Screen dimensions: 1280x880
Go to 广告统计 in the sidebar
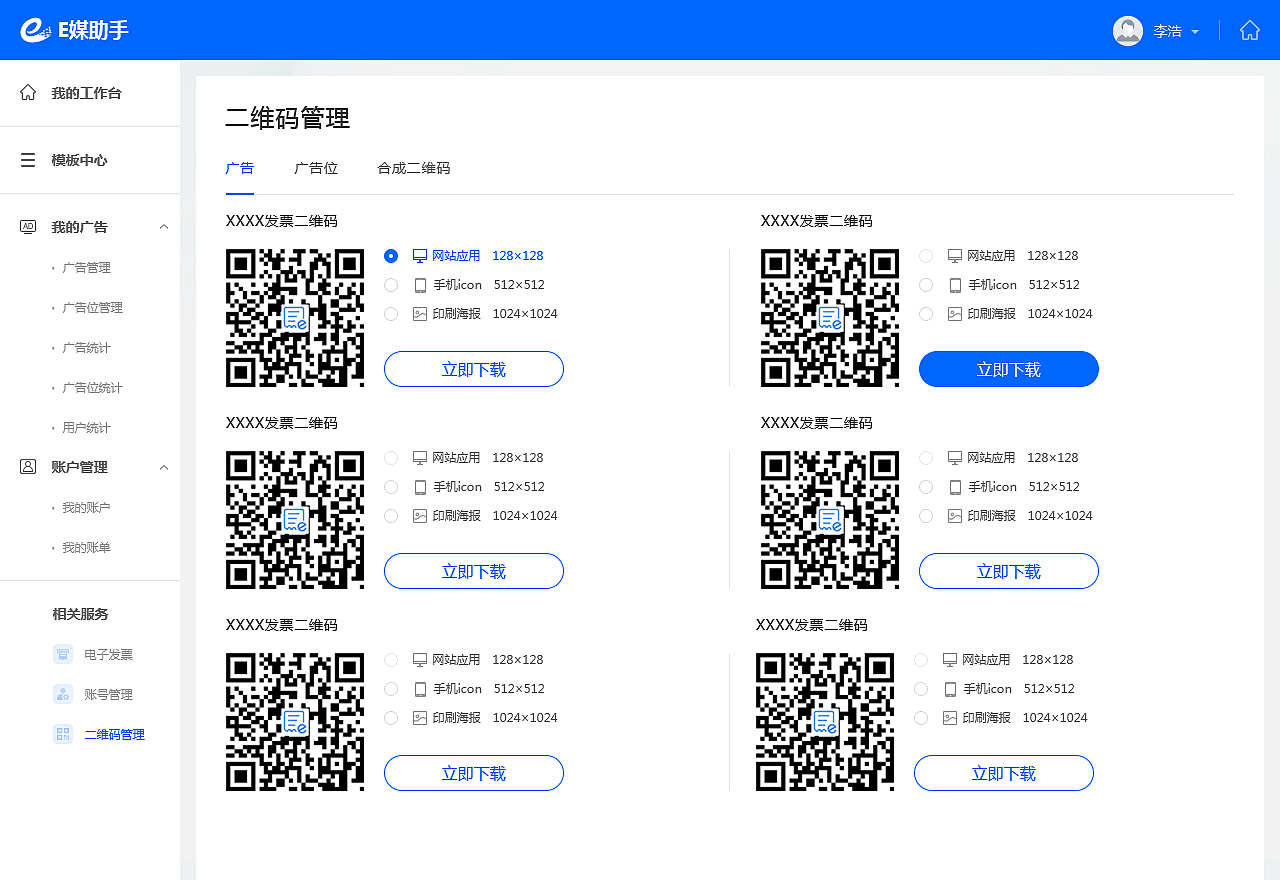click(86, 347)
